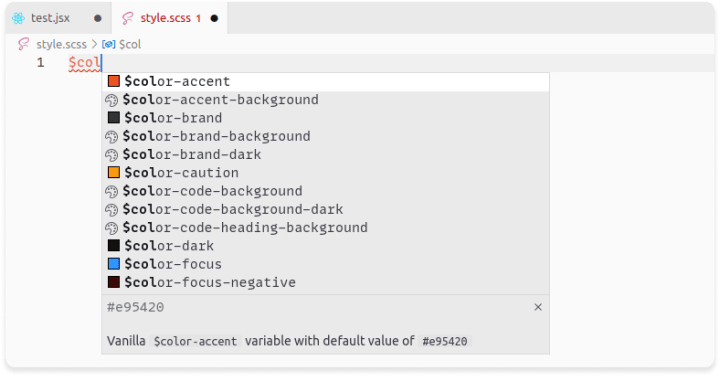
Task: Click palette icon next to $color-brand-dark
Action: (112, 155)
